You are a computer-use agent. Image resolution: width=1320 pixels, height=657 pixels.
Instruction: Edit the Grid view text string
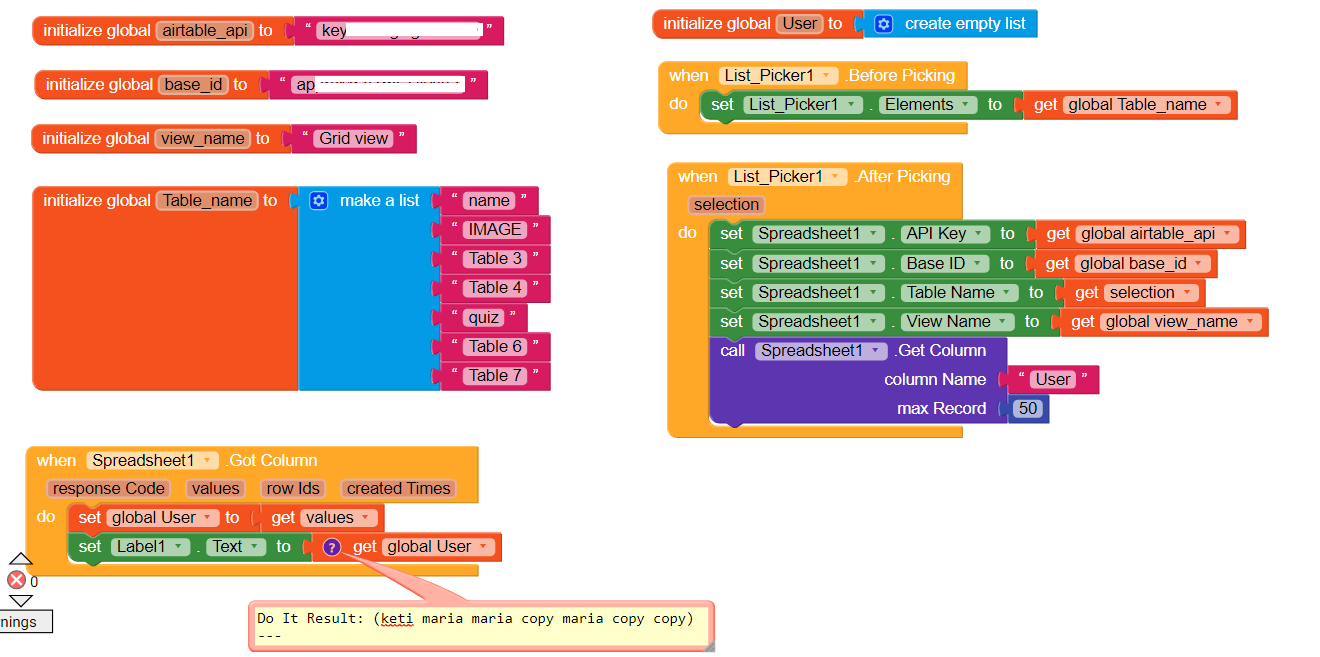point(354,139)
